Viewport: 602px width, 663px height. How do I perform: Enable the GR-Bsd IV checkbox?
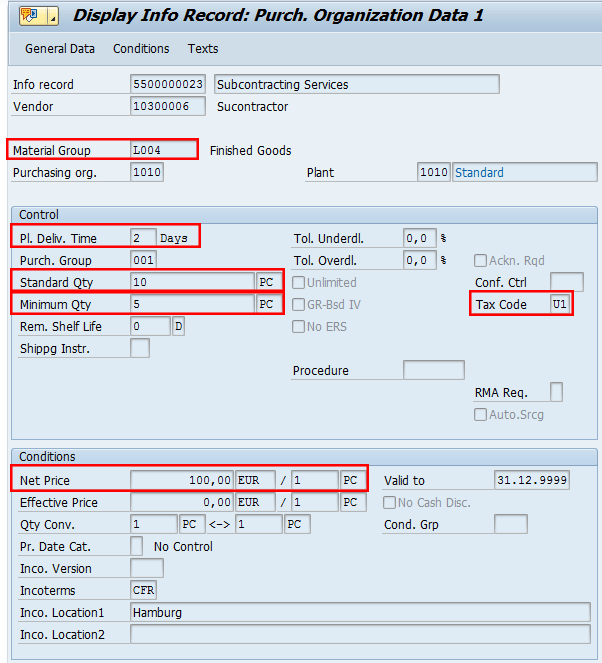tap(298, 304)
